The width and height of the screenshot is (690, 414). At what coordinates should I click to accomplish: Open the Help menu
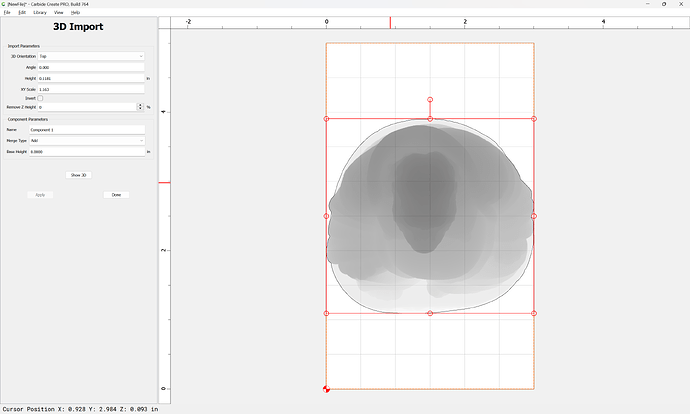(x=75, y=12)
